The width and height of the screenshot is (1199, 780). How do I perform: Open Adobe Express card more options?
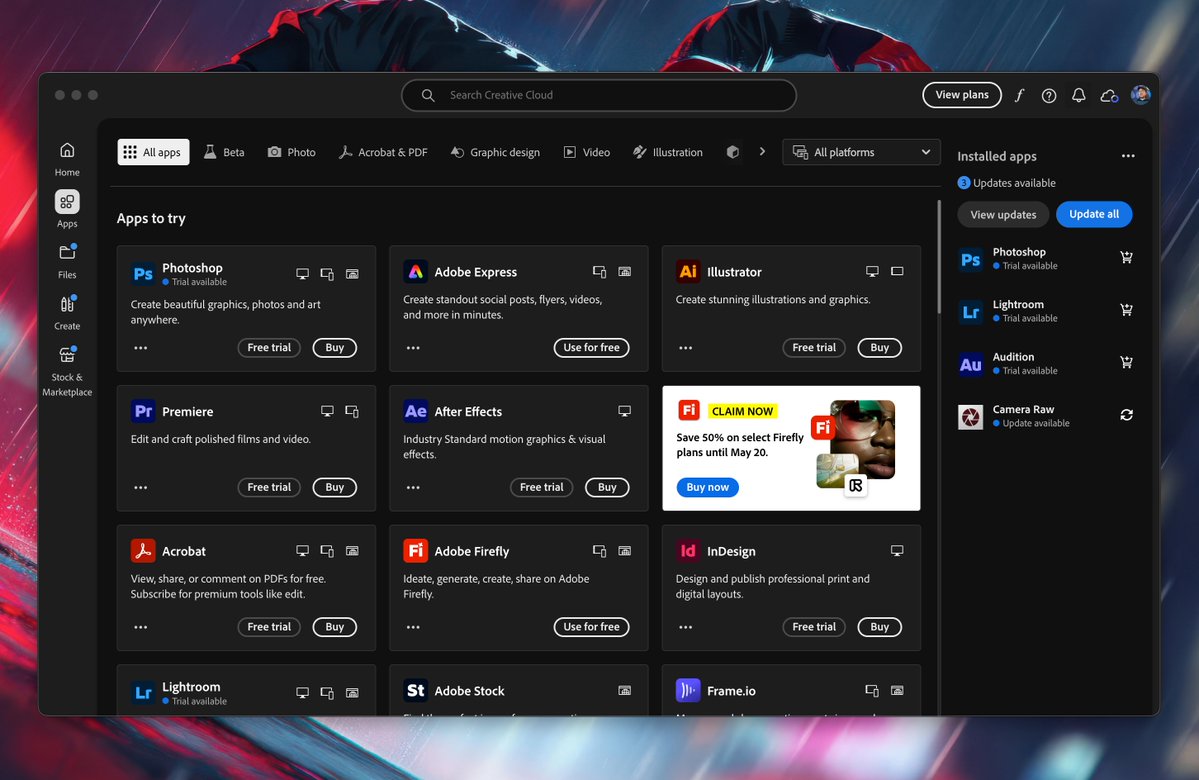413,348
